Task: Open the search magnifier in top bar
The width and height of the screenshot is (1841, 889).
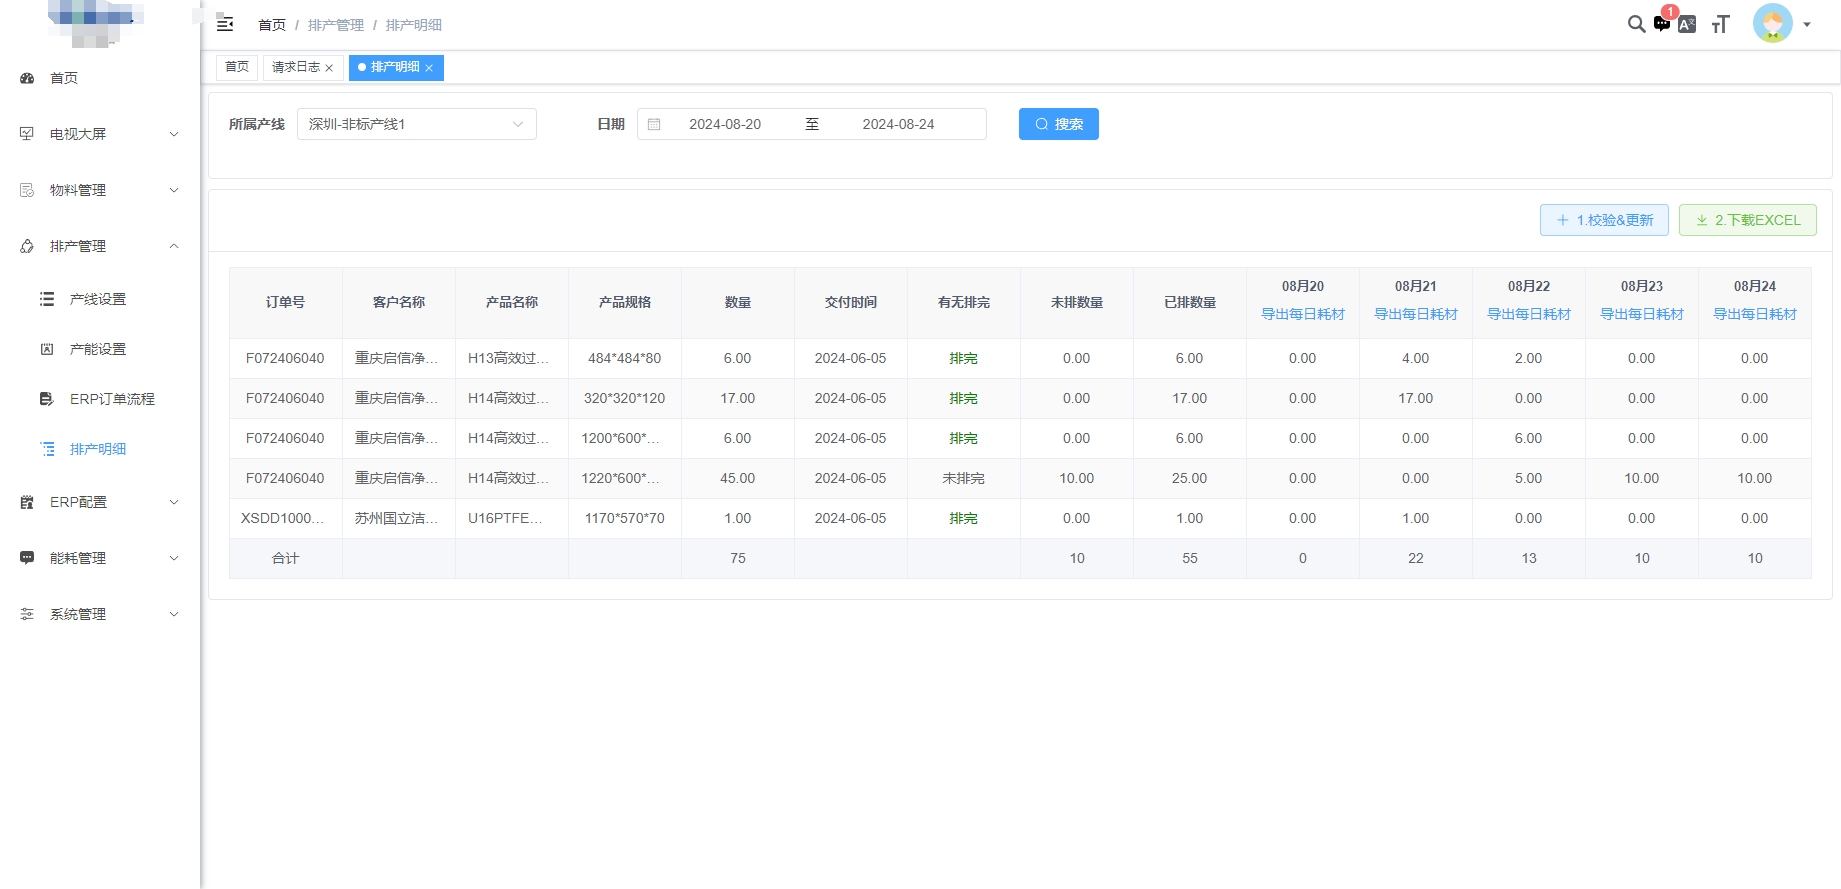Action: [1636, 24]
